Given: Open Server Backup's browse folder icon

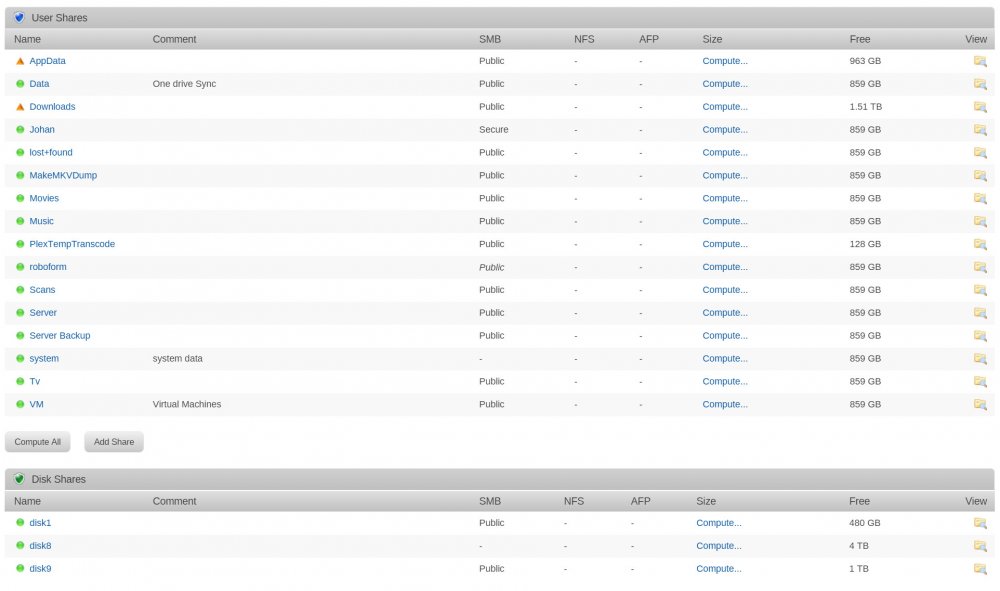Looking at the screenshot, I should [980, 336].
